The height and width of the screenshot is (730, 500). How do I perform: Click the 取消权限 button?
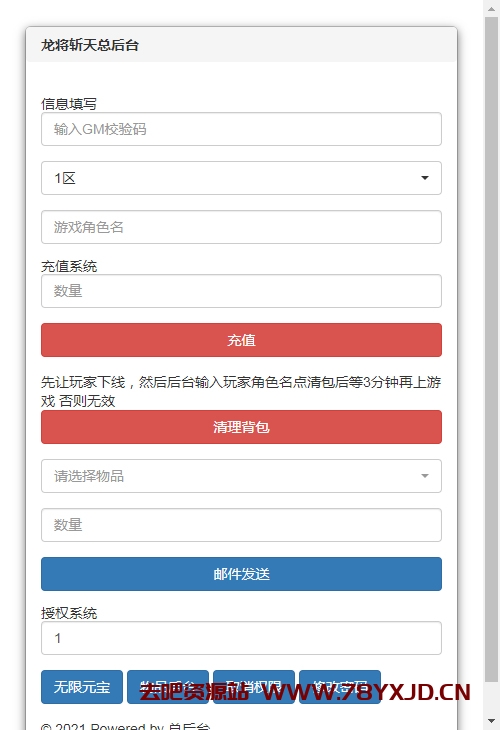click(254, 687)
